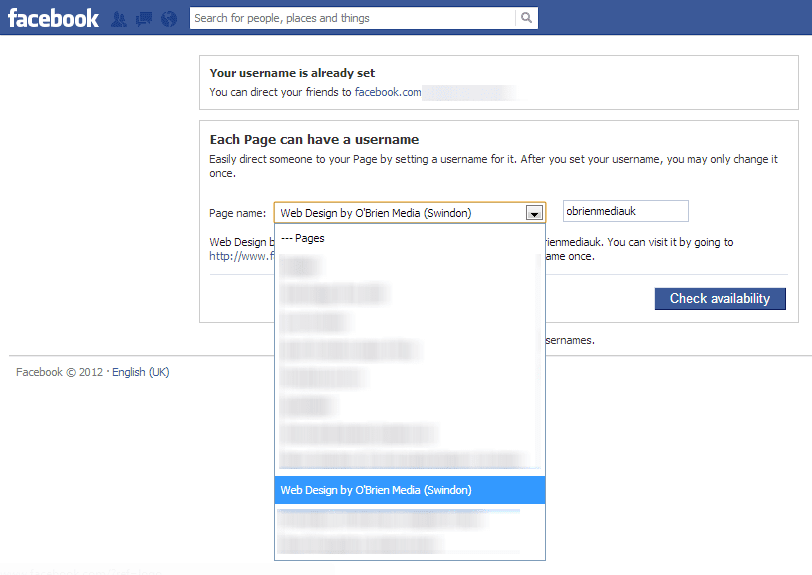Toggle the Page name dropdown arrow
The height and width of the screenshot is (575, 812).
(x=534, y=213)
